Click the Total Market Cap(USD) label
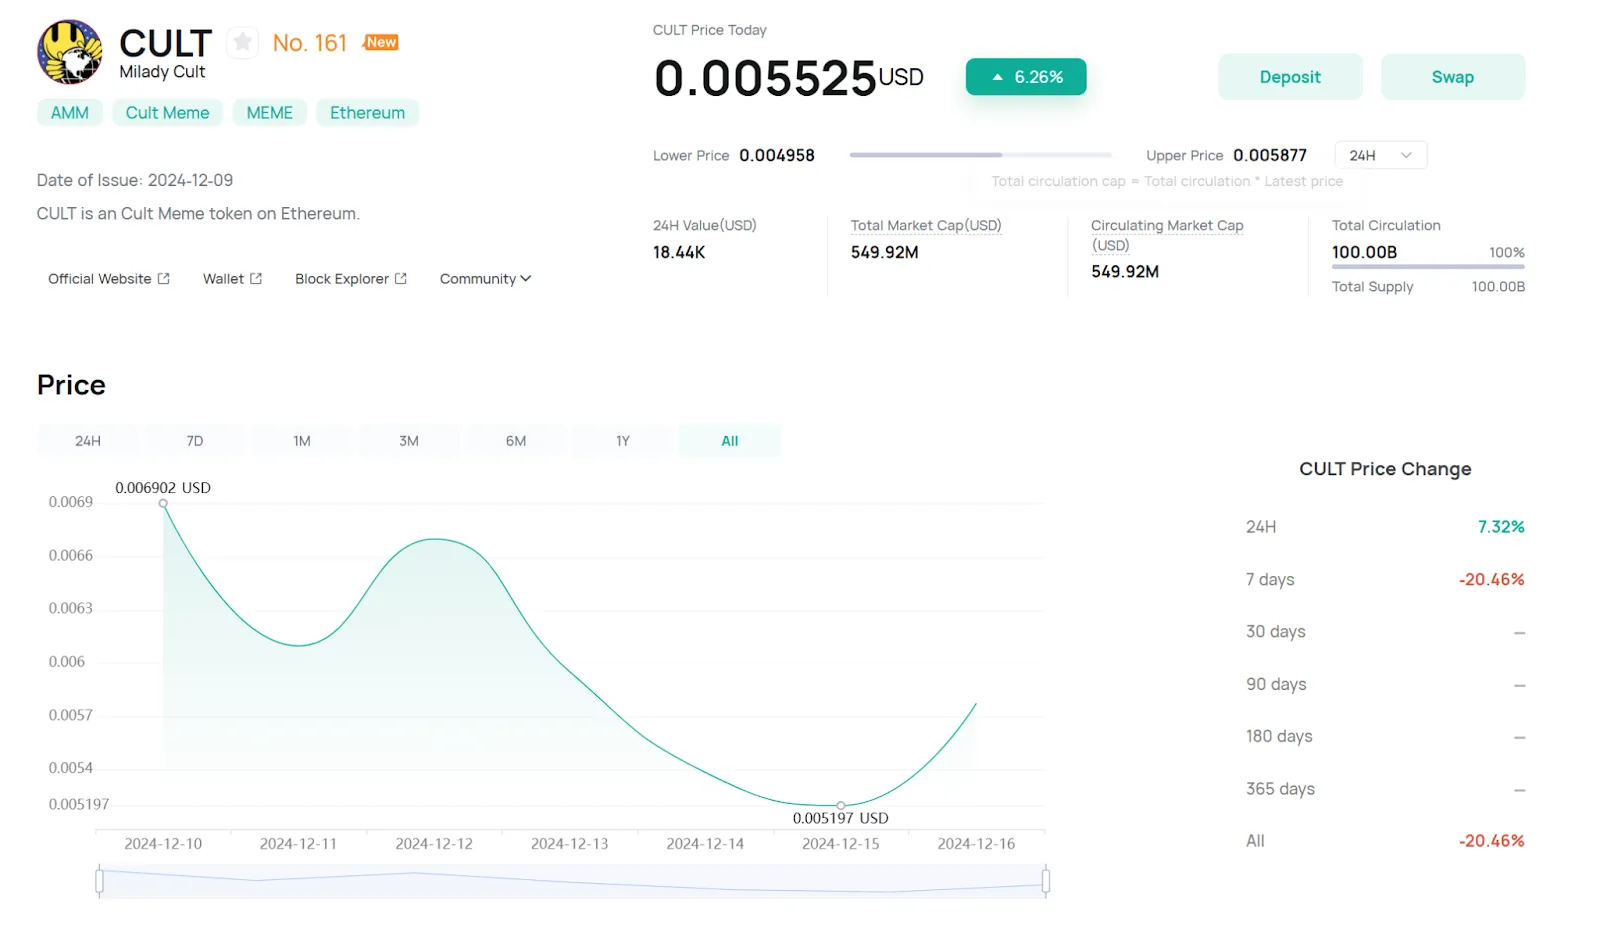Viewport: 1600px width, 933px height. click(x=926, y=226)
